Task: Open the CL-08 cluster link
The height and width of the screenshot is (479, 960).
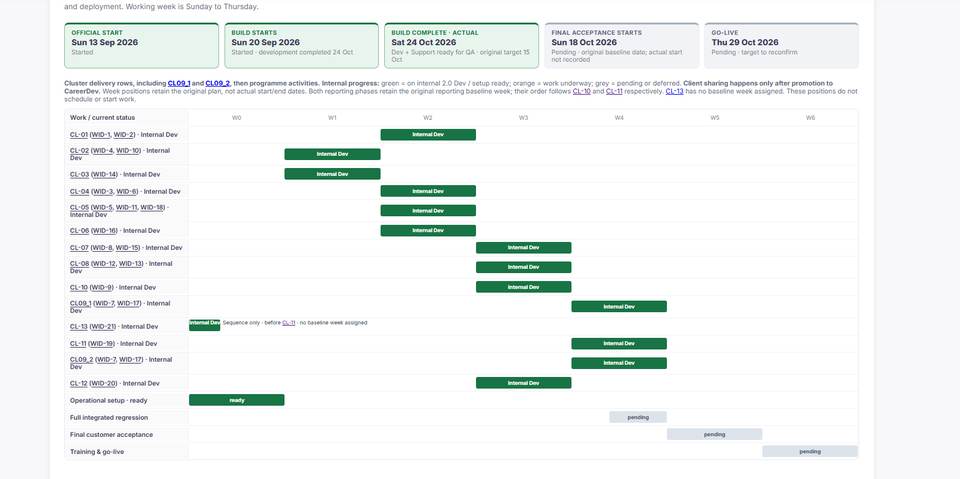Action: [x=80, y=264]
